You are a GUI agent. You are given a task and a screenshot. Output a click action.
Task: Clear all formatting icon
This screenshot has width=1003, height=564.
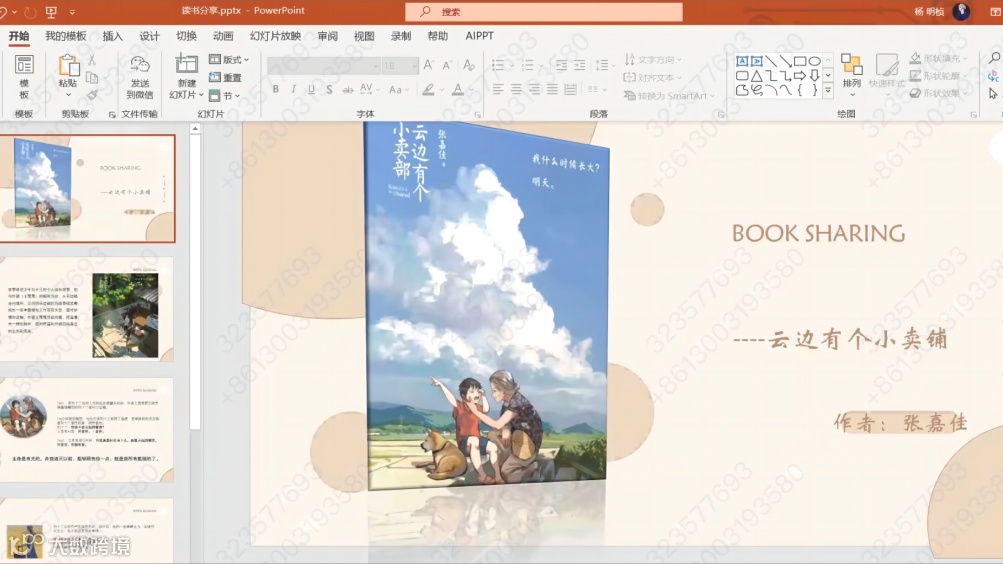point(469,65)
